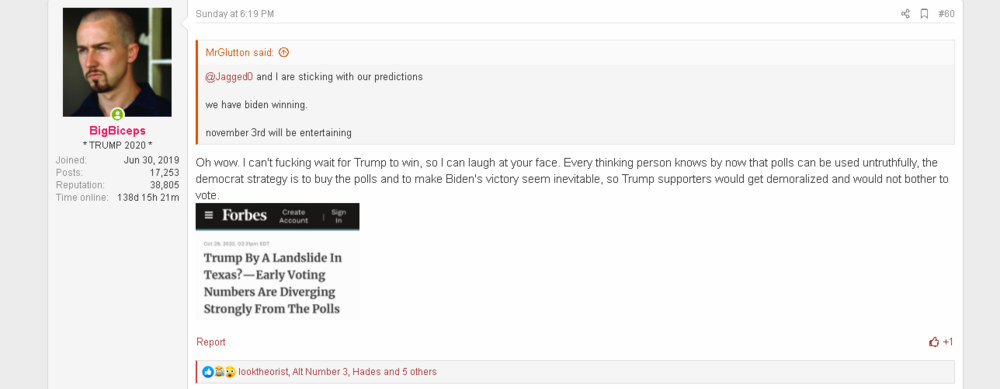Click the 'MrGlutton said:' quote header
Image resolution: width=1000 pixels, height=389 pixels.
(x=240, y=52)
